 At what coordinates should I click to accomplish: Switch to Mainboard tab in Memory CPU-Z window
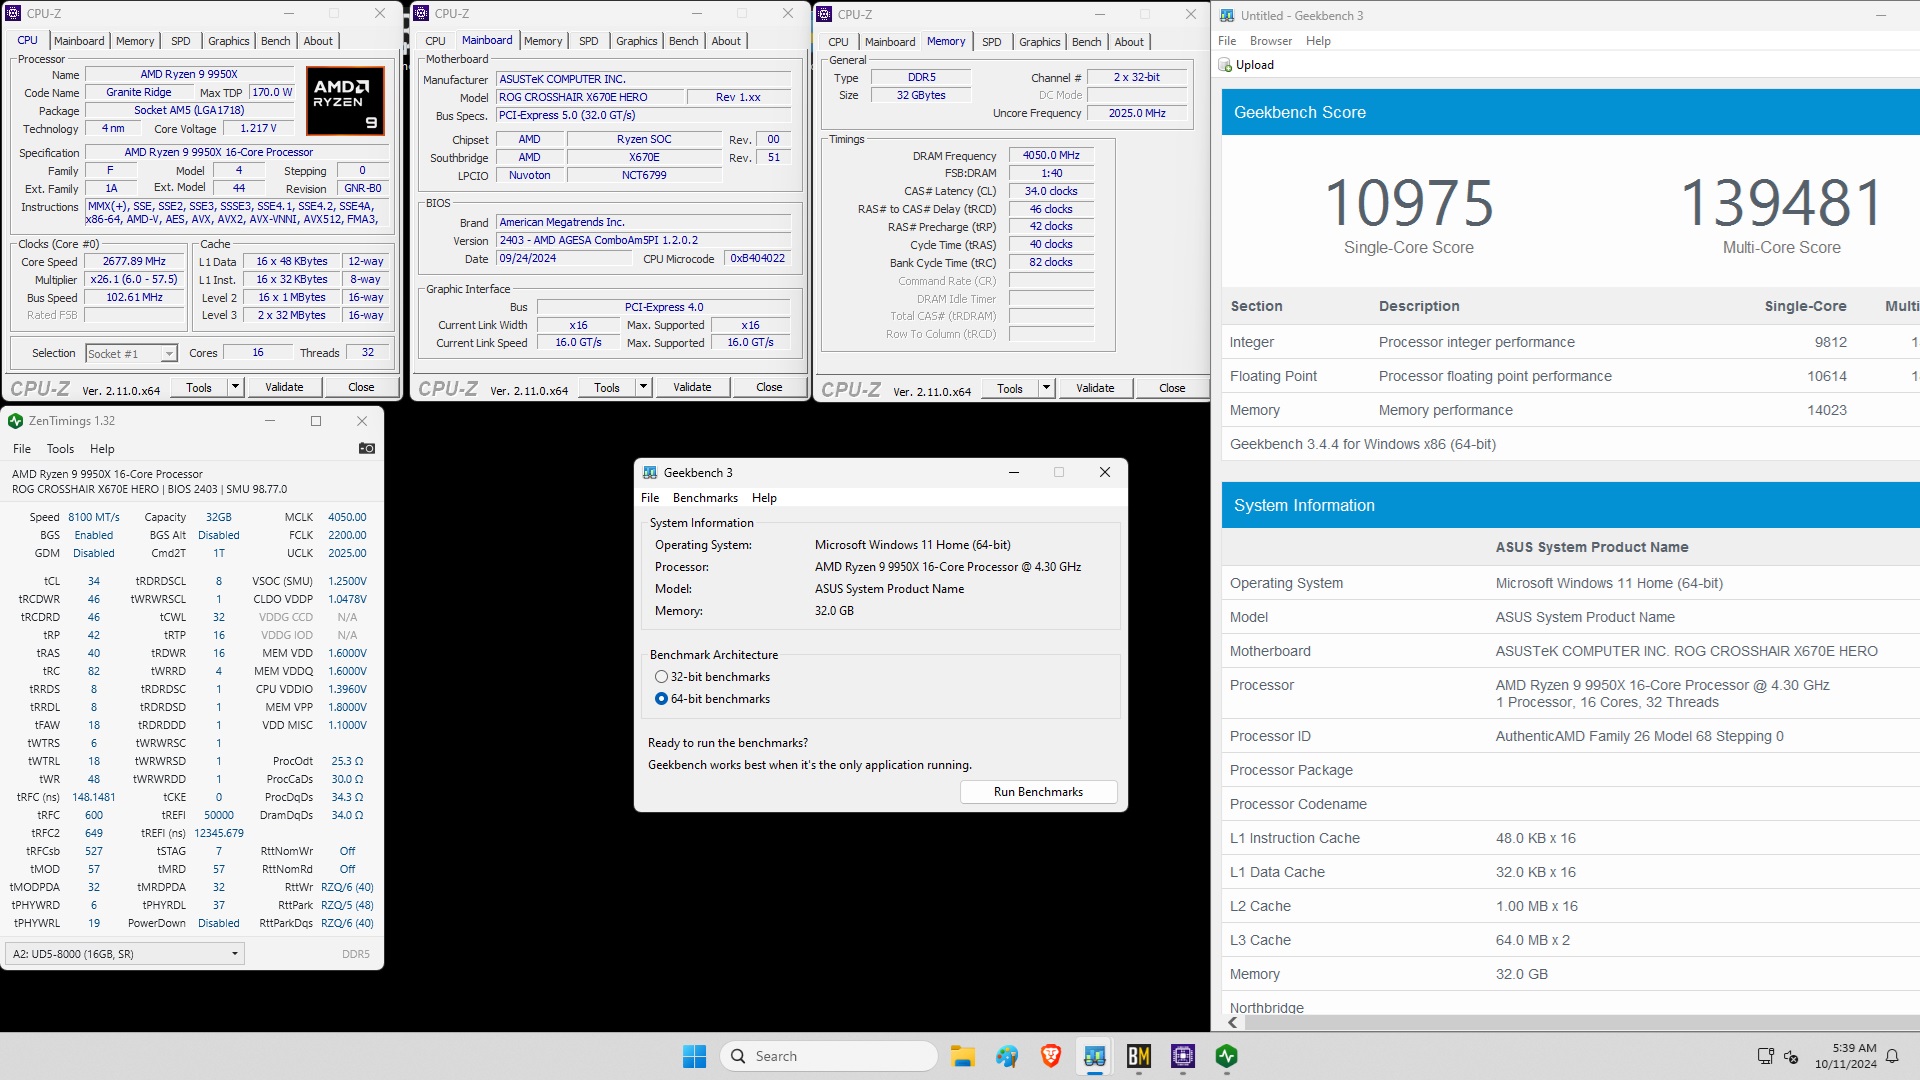(890, 42)
